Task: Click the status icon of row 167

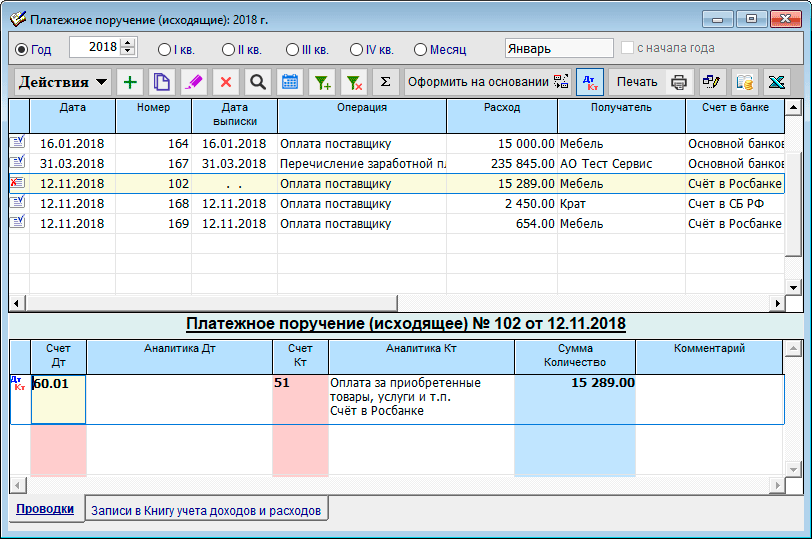Action: pyautogui.click(x=18, y=162)
